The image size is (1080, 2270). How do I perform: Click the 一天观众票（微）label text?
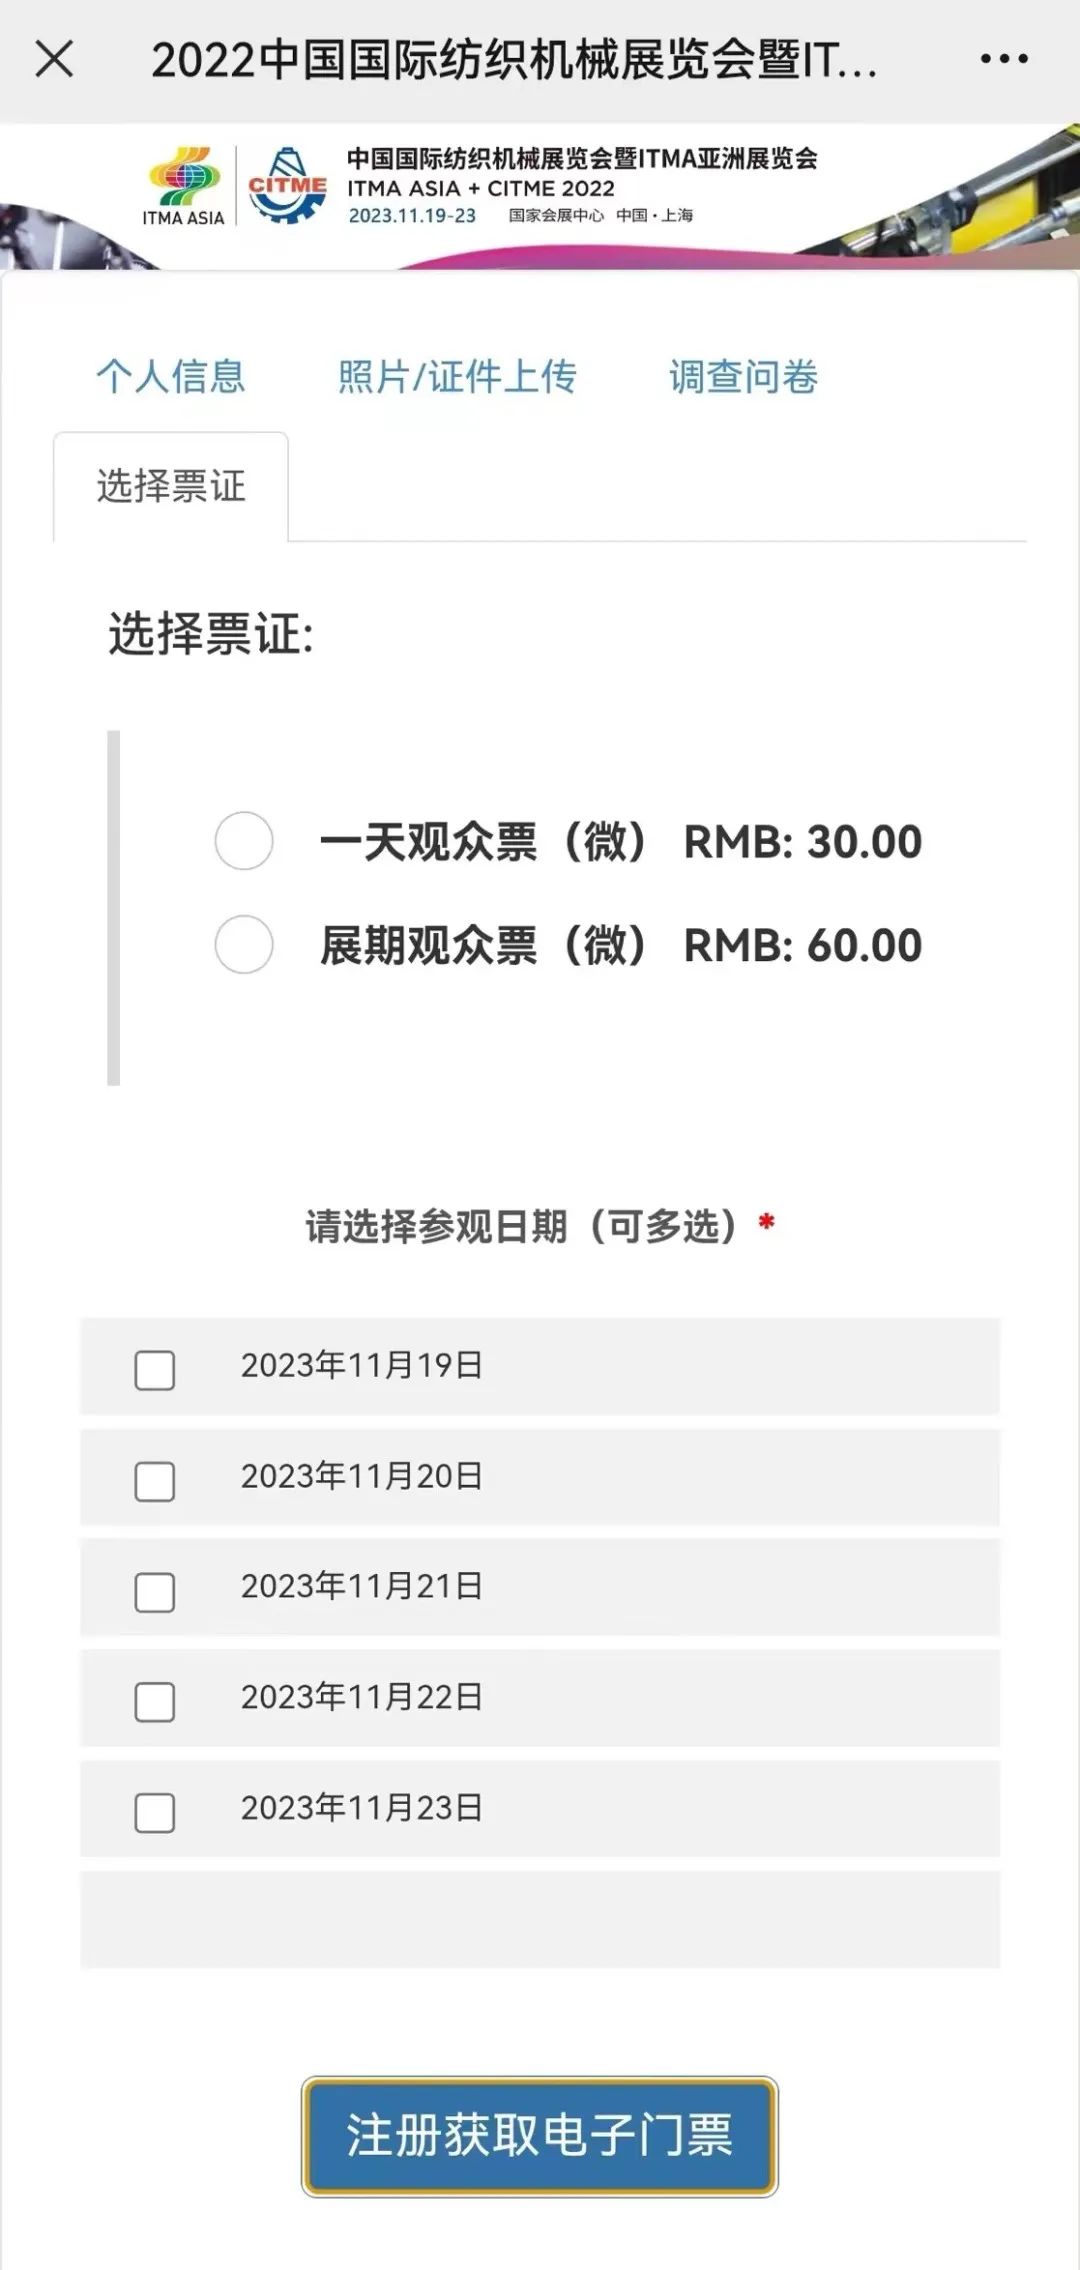(x=486, y=842)
